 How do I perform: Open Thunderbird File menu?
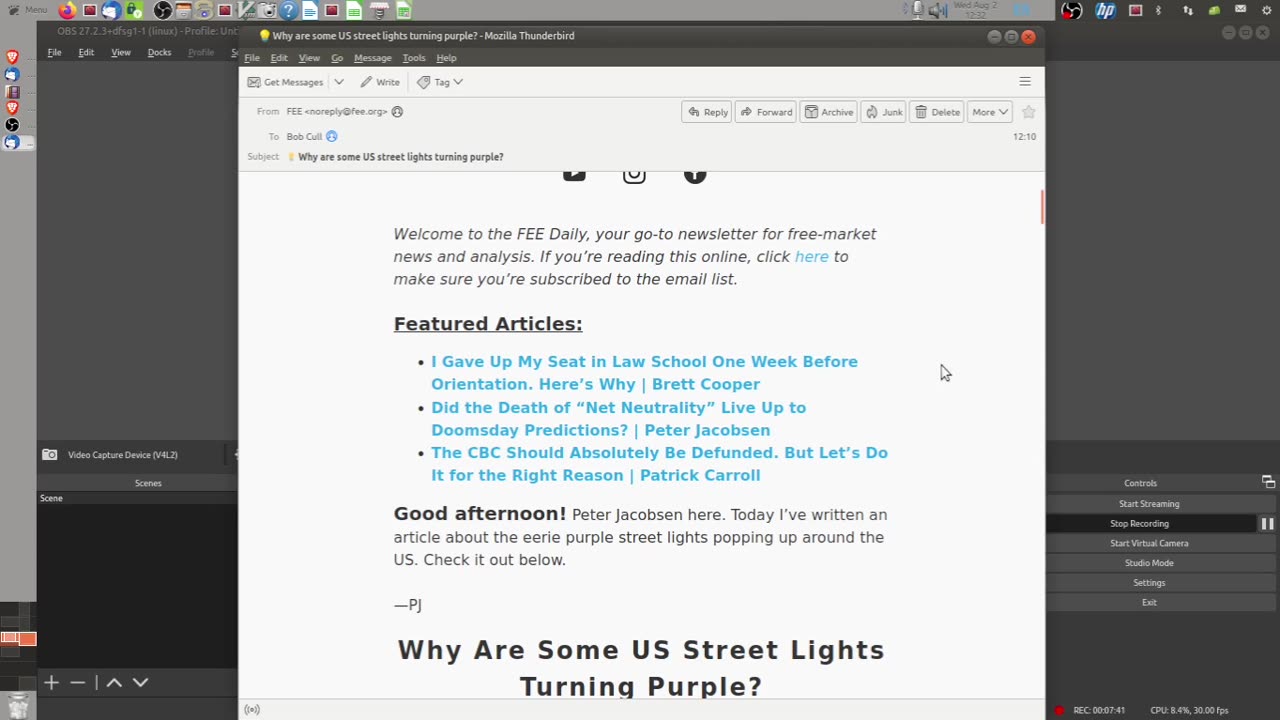(x=252, y=58)
